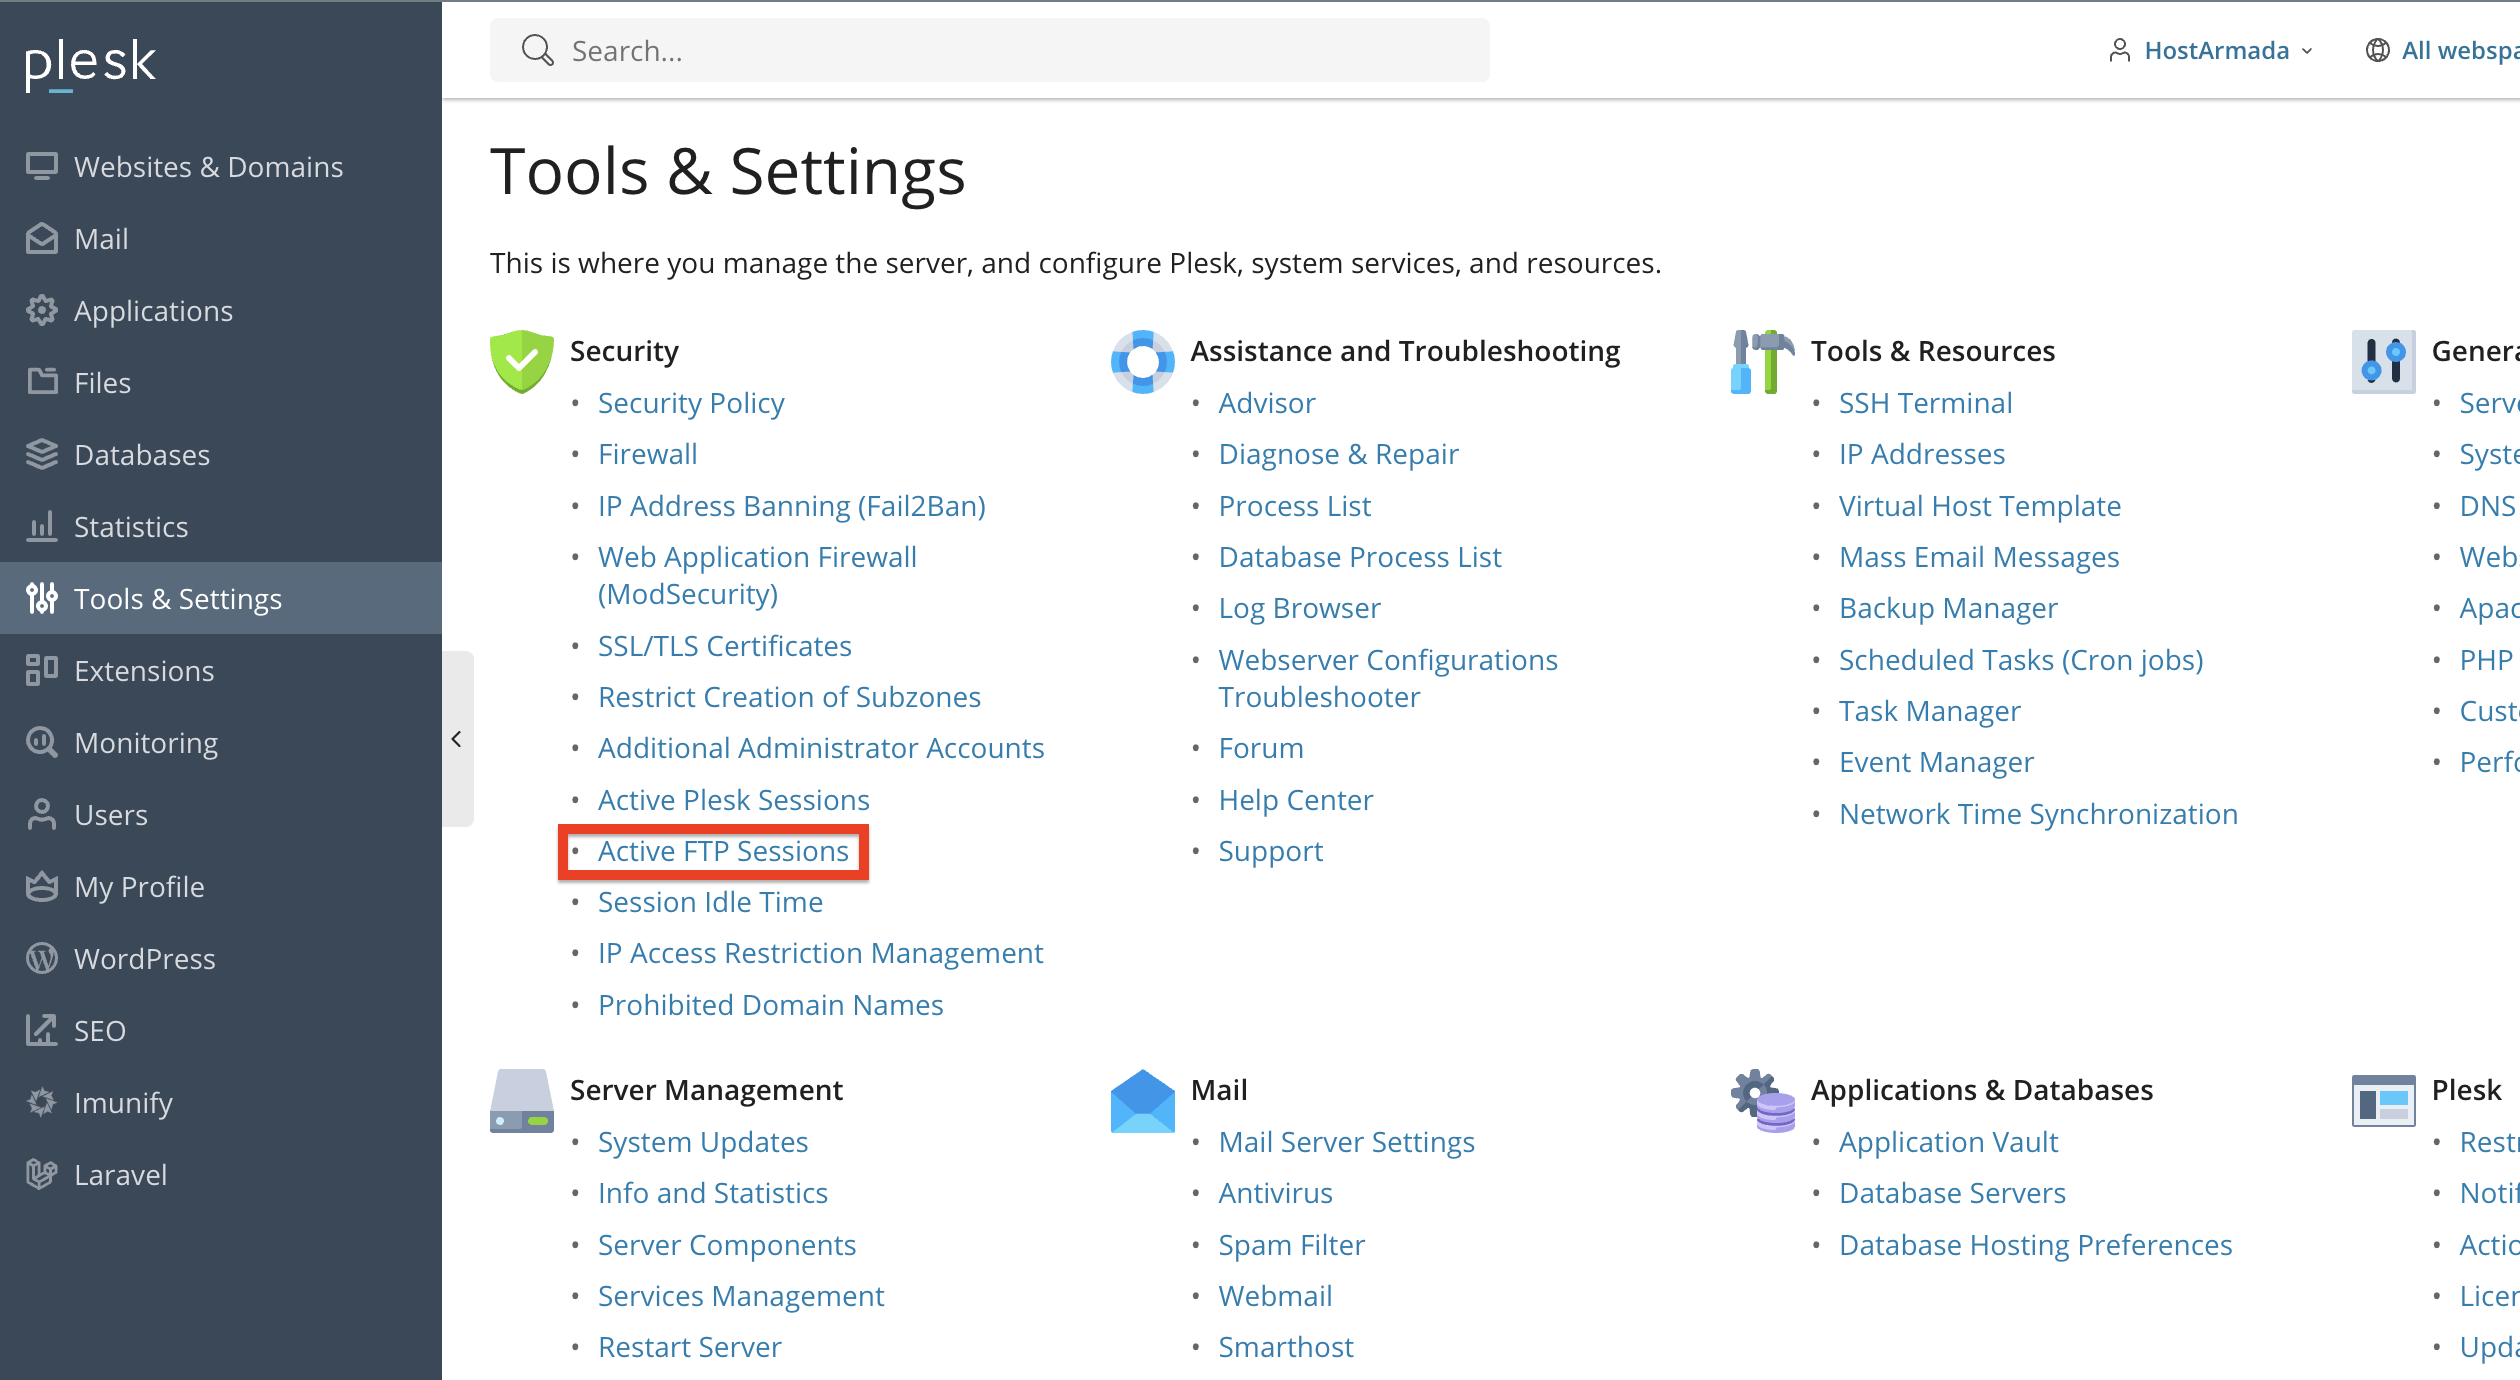The image size is (2520, 1380).
Task: Open SSH Terminal link
Action: 1925,403
